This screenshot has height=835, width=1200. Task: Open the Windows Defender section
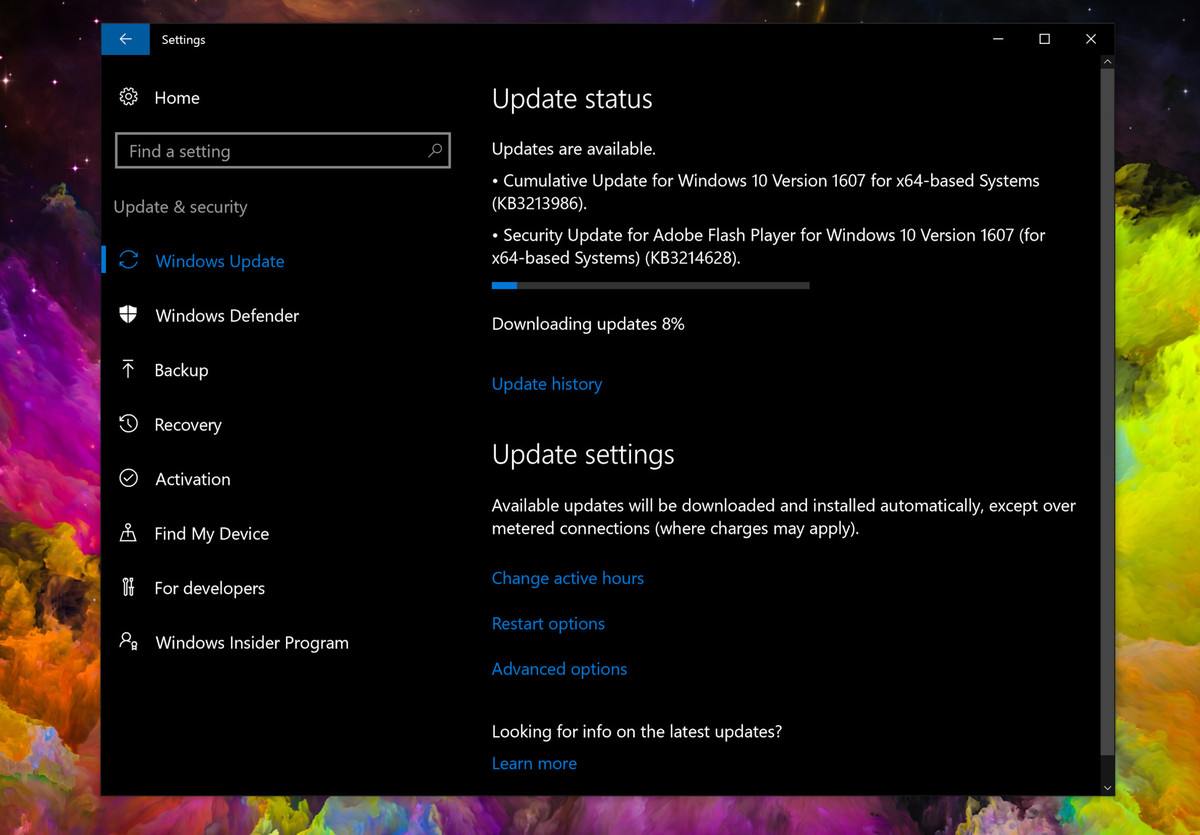pyautogui.click(x=227, y=316)
